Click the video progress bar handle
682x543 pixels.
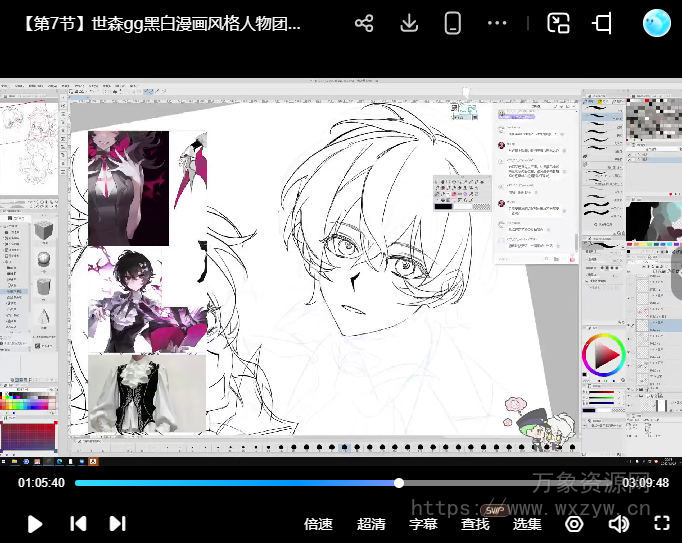399,483
